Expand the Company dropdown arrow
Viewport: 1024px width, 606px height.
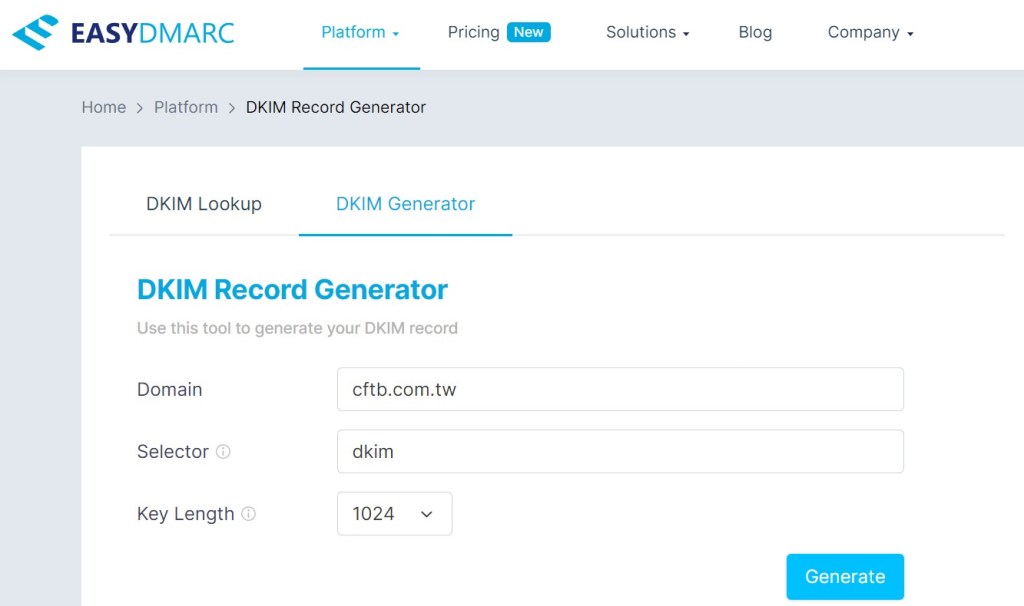tap(910, 34)
